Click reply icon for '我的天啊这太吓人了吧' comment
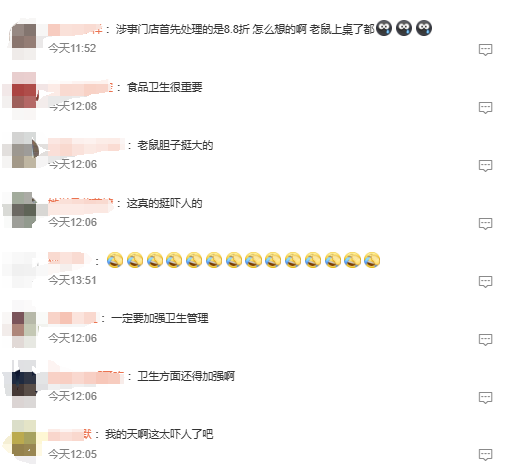 tap(485, 455)
